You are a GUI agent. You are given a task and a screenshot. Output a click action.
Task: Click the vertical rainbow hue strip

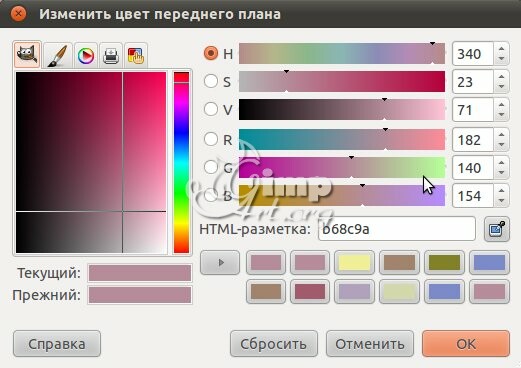[x=181, y=163]
